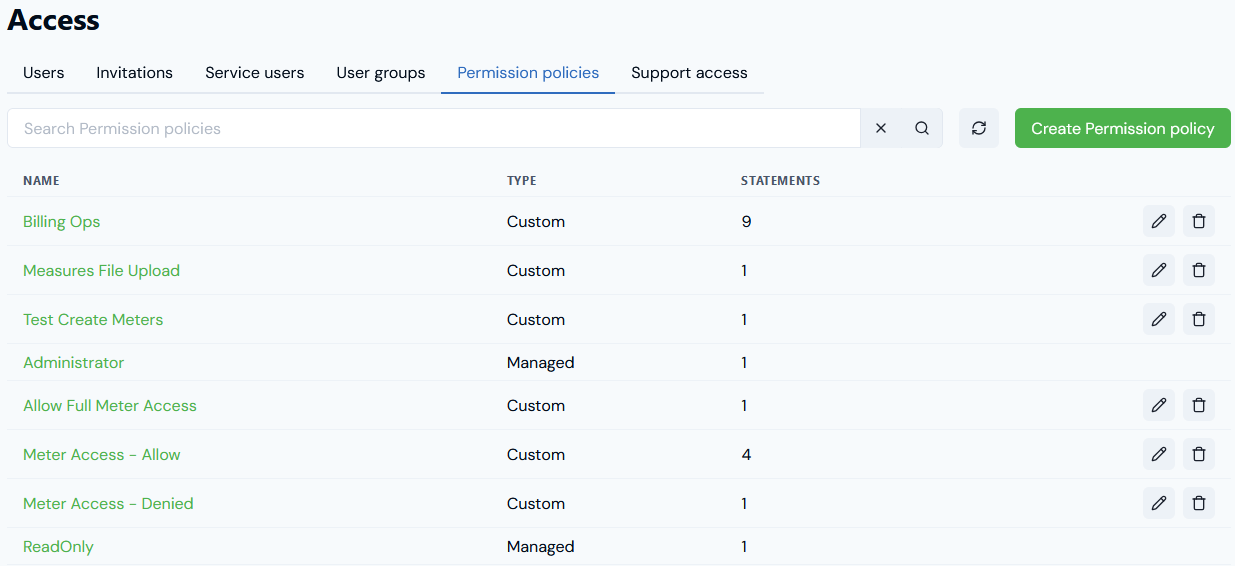The height and width of the screenshot is (566, 1235).
Task: Open the Service users tab
Action: pos(255,73)
